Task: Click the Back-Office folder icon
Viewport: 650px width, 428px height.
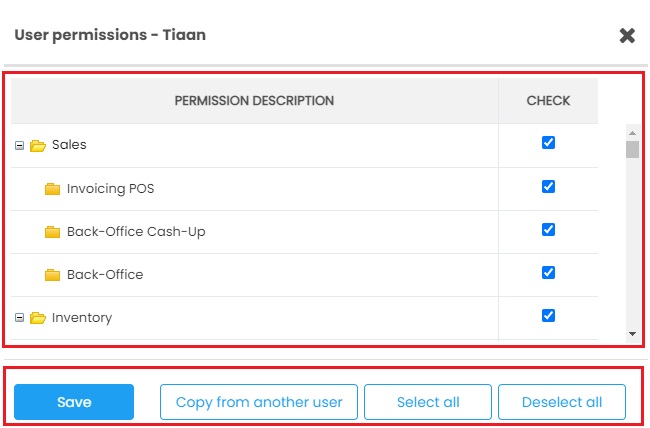Action: click(53, 275)
